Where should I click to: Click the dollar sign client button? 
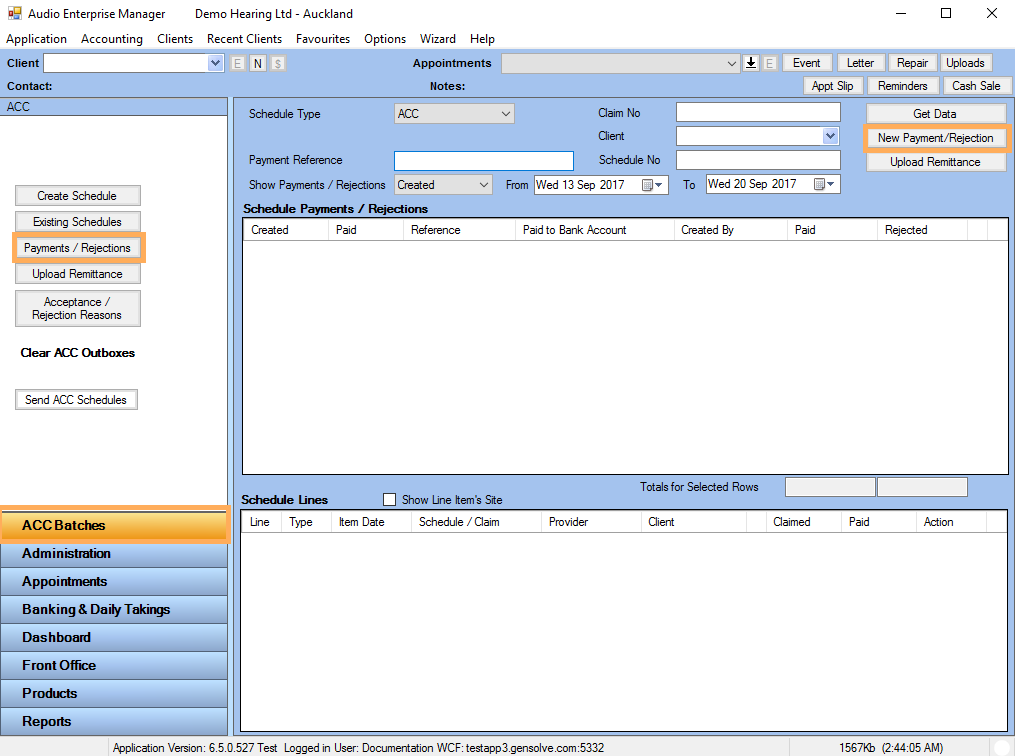[x=278, y=63]
